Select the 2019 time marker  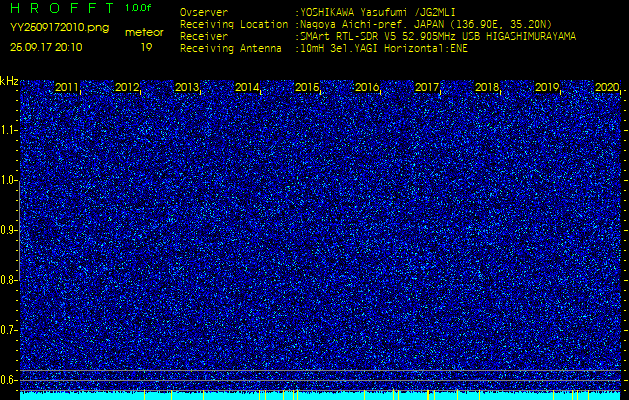coord(547,87)
